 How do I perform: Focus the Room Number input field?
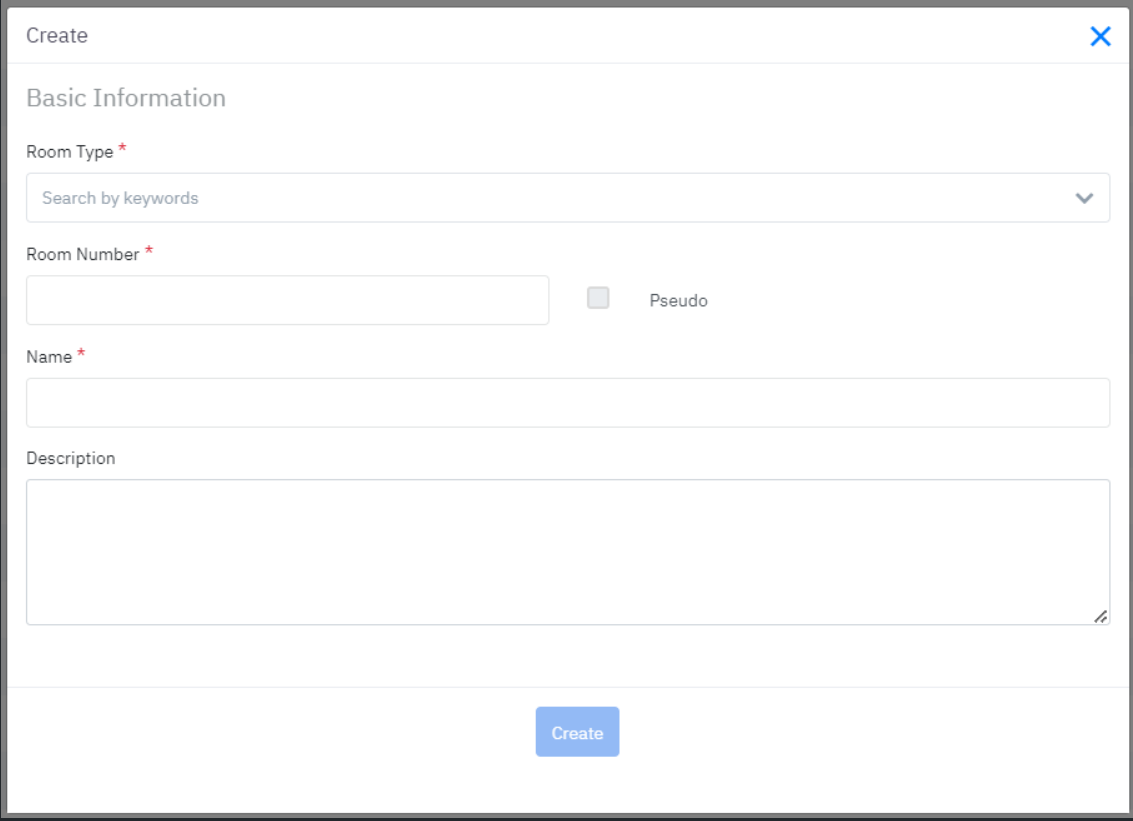[287, 300]
